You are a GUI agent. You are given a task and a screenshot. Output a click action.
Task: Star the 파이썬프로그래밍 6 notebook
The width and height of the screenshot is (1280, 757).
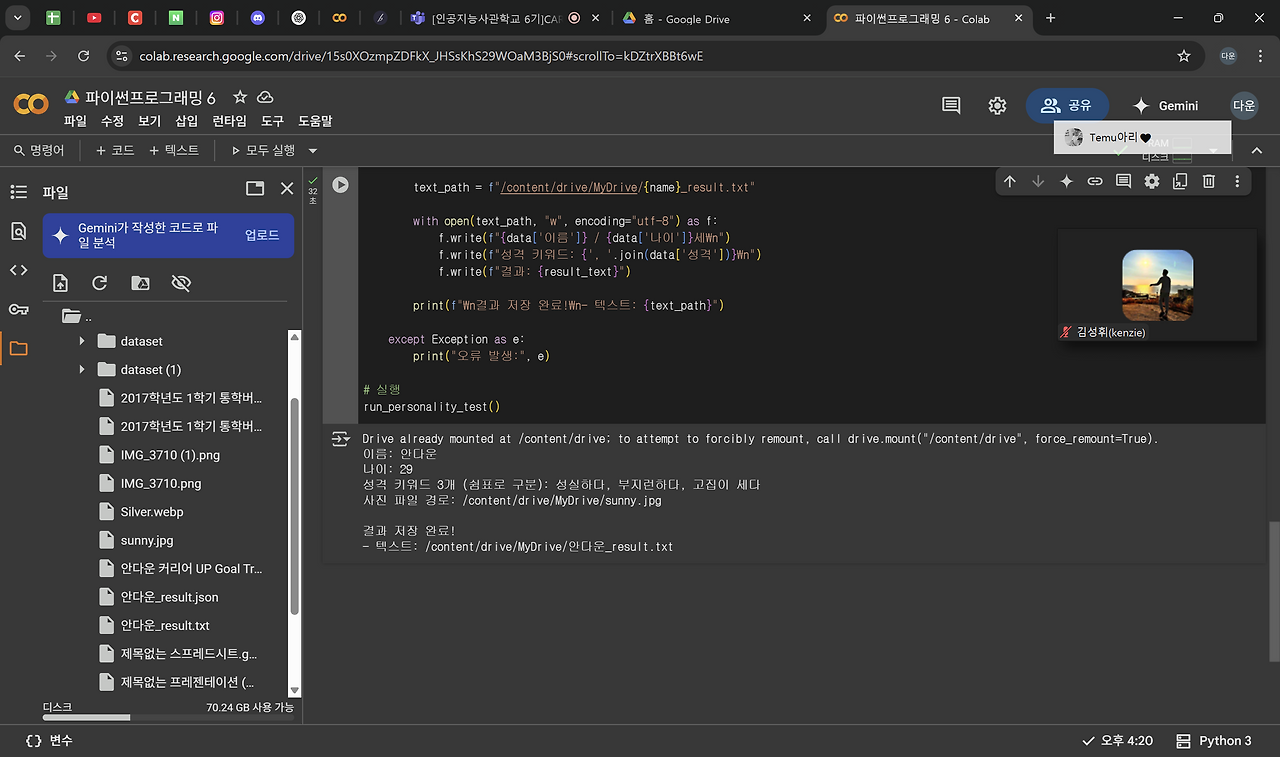pyautogui.click(x=240, y=97)
